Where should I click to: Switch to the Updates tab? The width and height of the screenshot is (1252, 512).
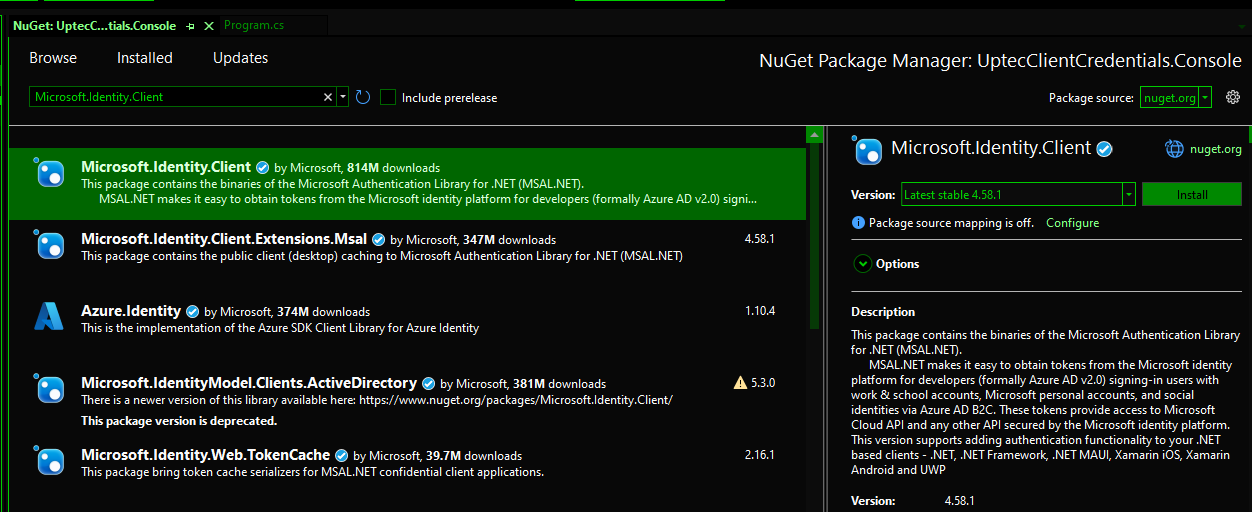click(x=240, y=58)
